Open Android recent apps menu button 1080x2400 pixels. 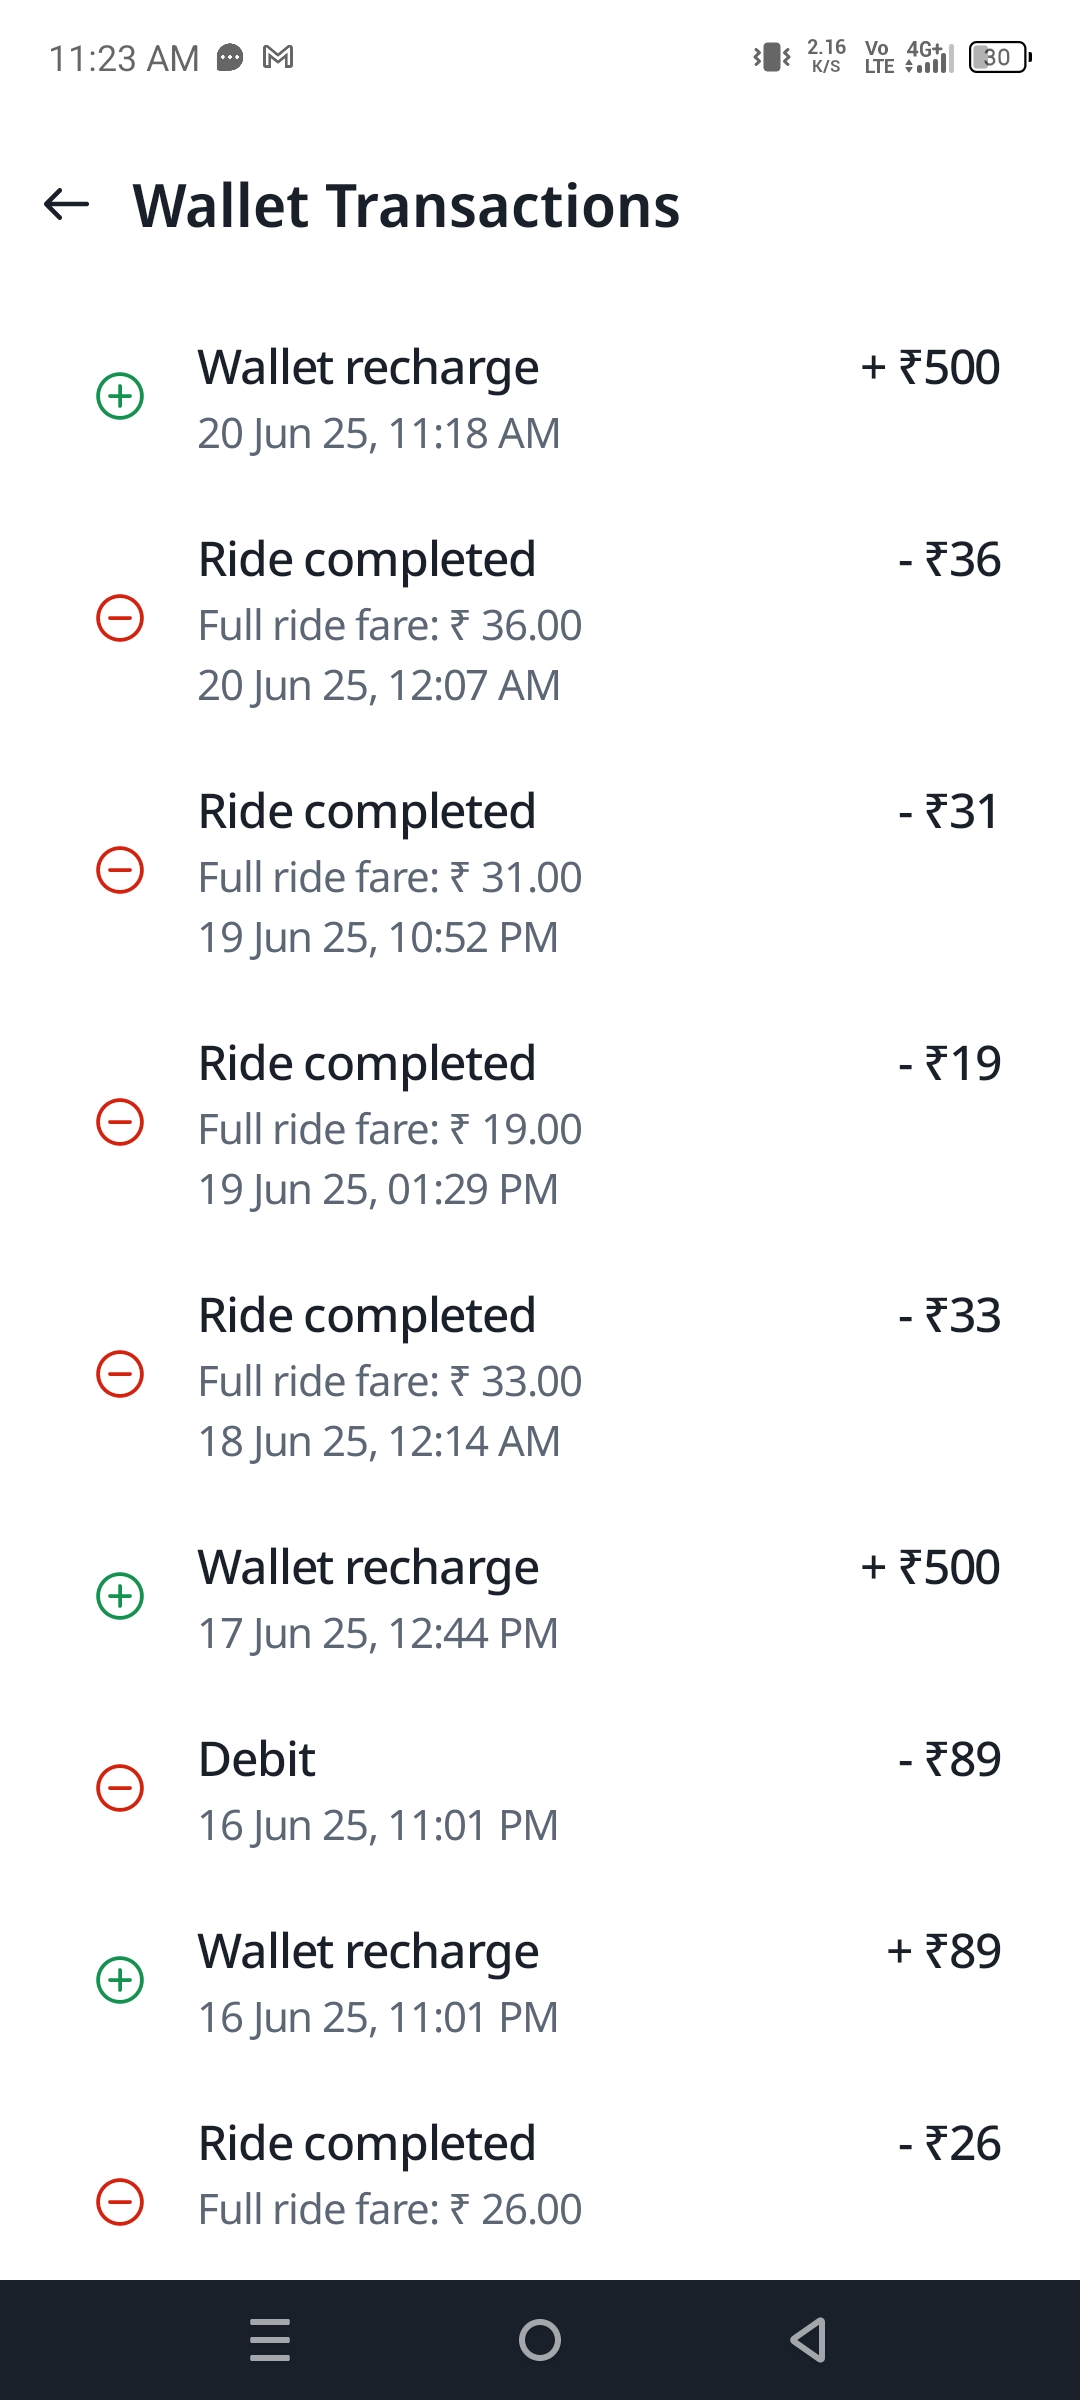pyautogui.click(x=270, y=2340)
